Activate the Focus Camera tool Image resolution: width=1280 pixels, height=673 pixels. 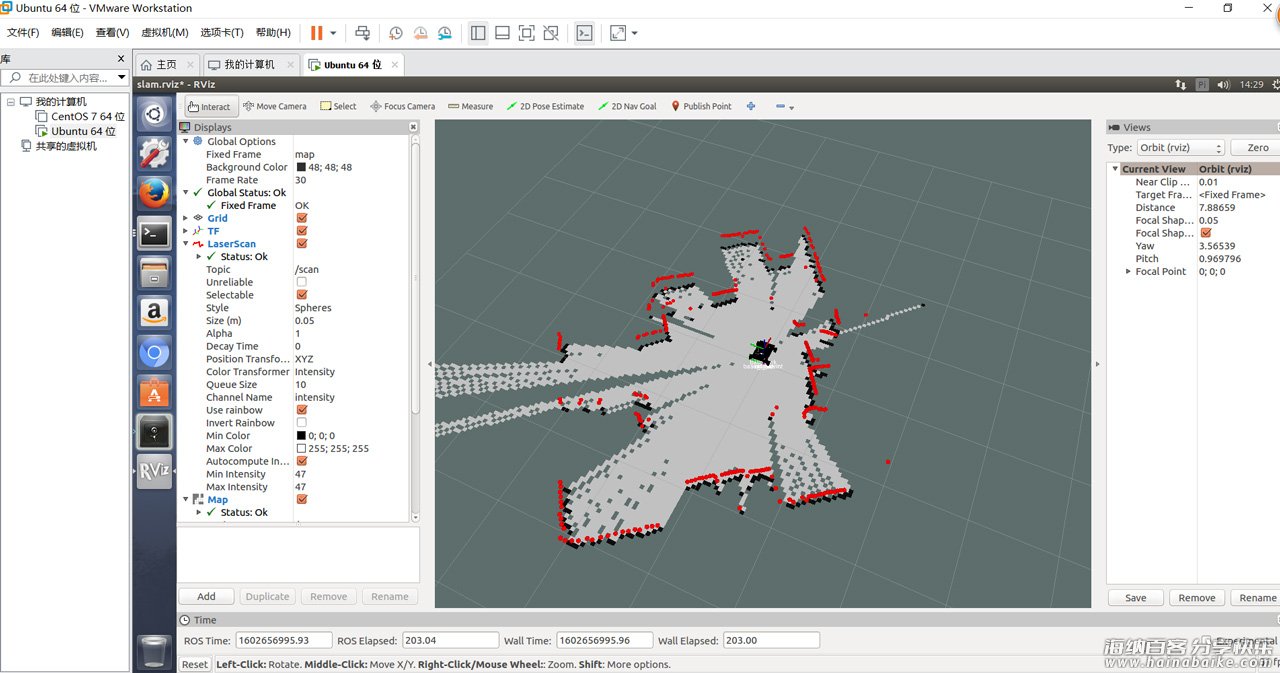coord(402,106)
